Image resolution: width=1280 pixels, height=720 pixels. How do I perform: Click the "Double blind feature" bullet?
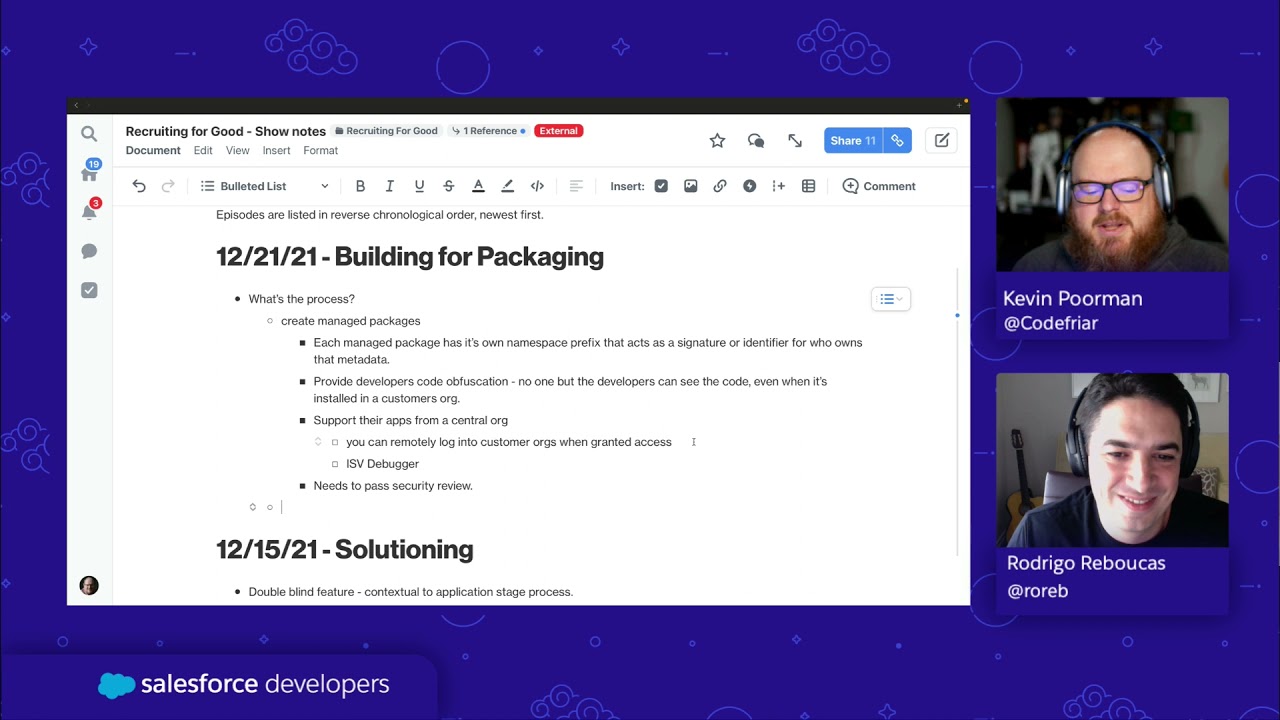pyautogui.click(x=410, y=592)
